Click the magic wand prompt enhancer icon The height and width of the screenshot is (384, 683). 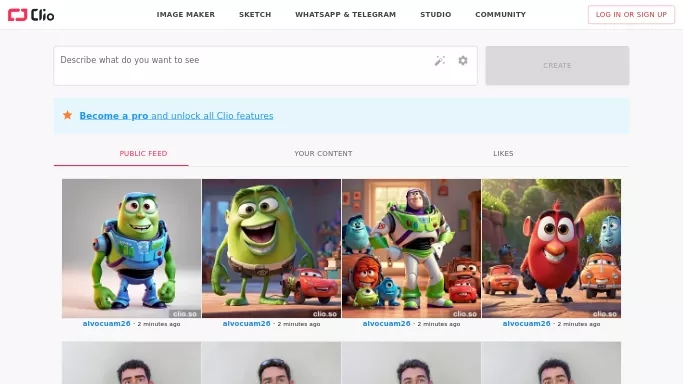click(440, 61)
